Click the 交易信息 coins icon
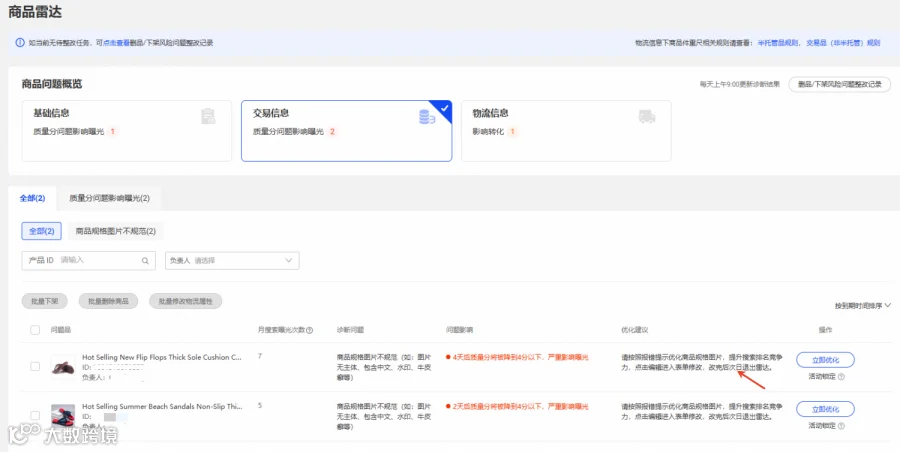 (x=426, y=117)
